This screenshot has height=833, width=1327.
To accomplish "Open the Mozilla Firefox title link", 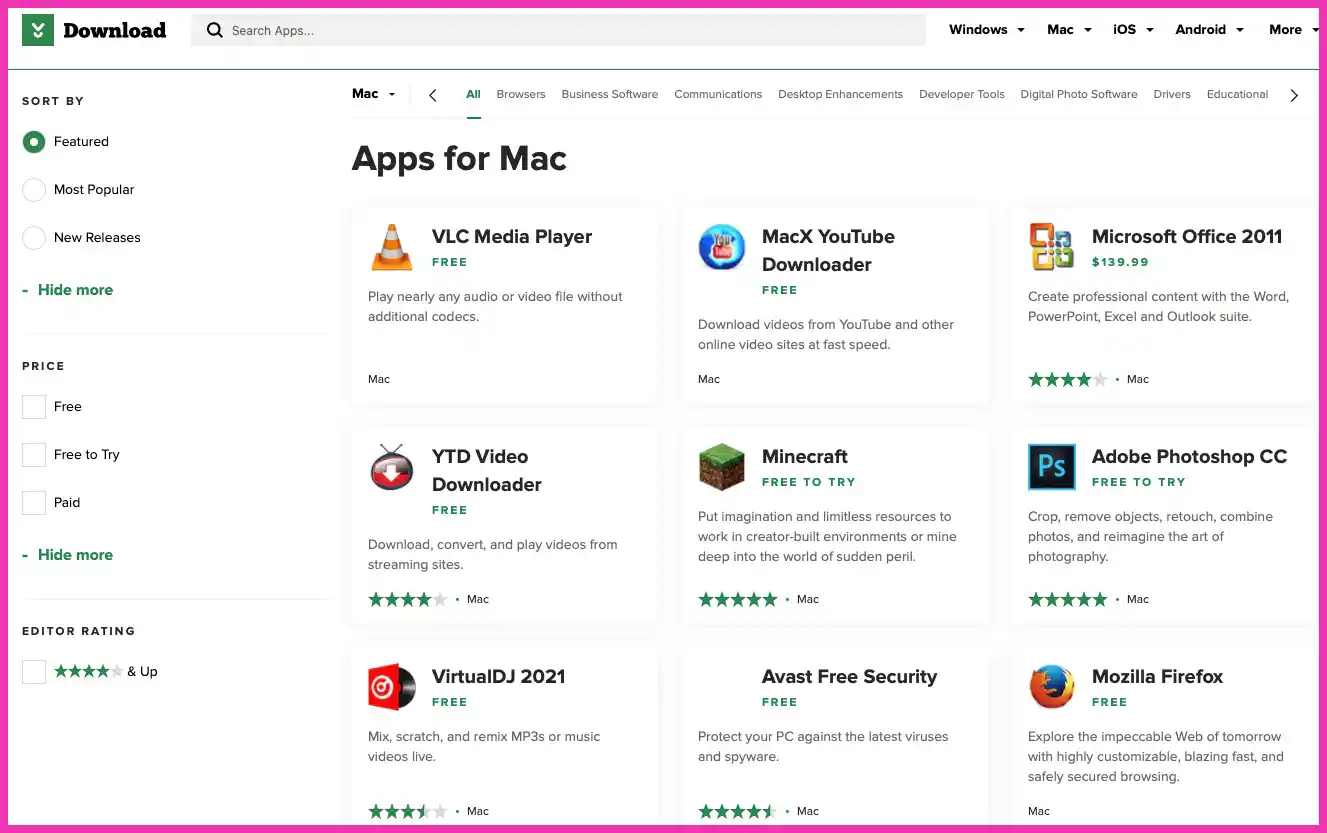I will click(x=1157, y=677).
